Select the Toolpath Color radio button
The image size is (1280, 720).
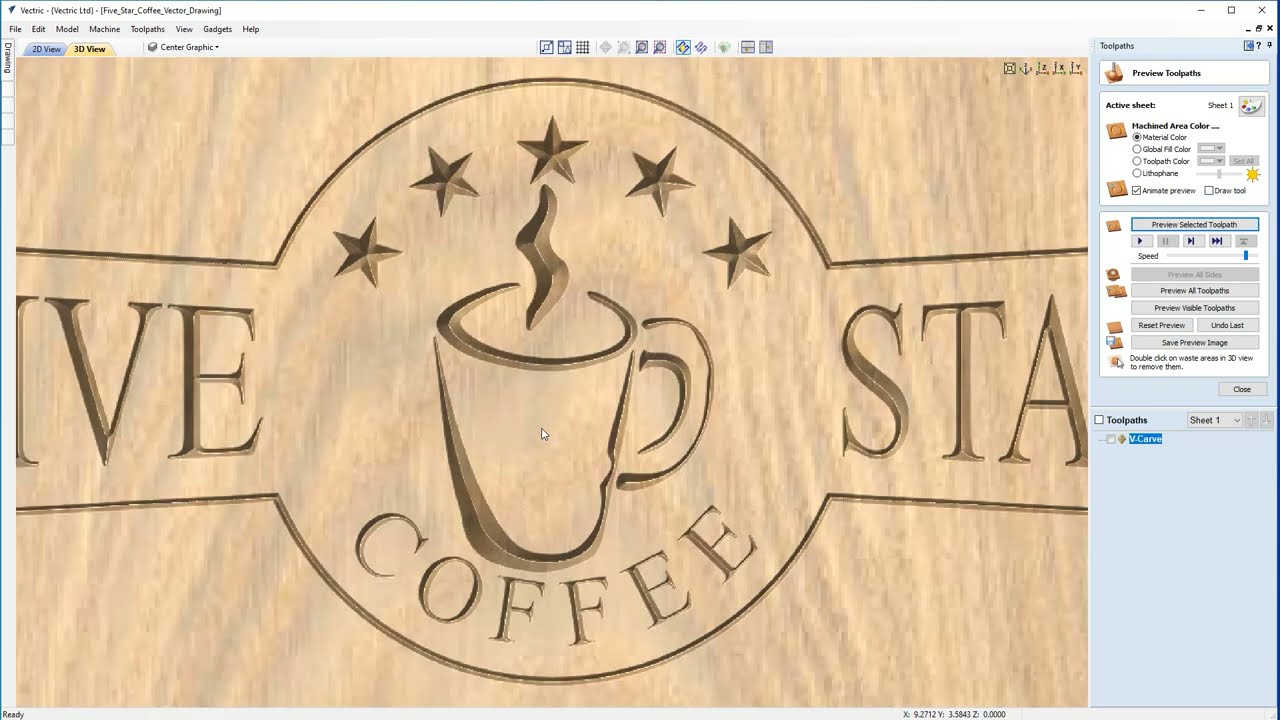(1137, 161)
